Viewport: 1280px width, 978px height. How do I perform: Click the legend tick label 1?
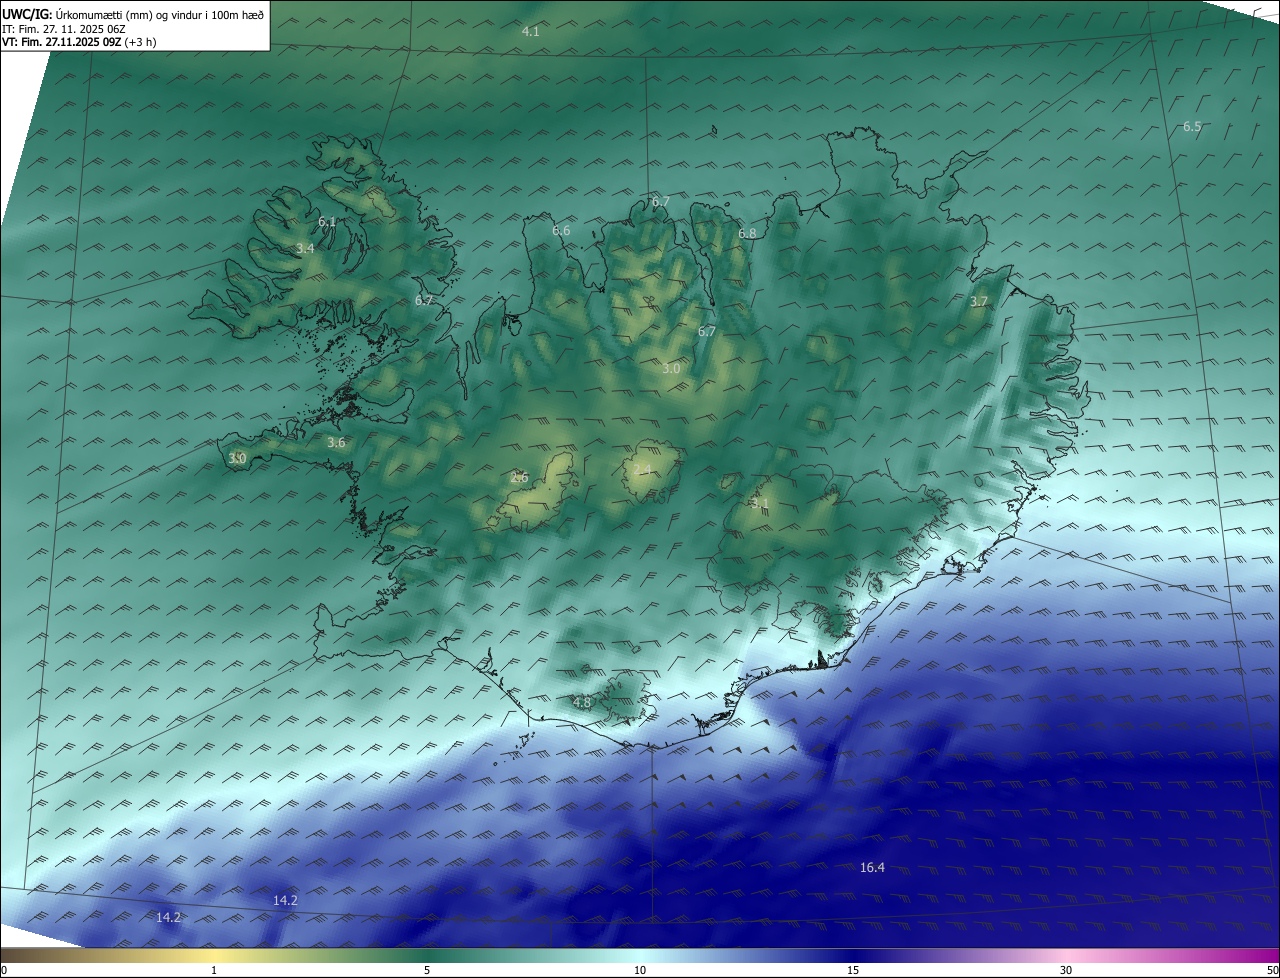pyautogui.click(x=214, y=971)
